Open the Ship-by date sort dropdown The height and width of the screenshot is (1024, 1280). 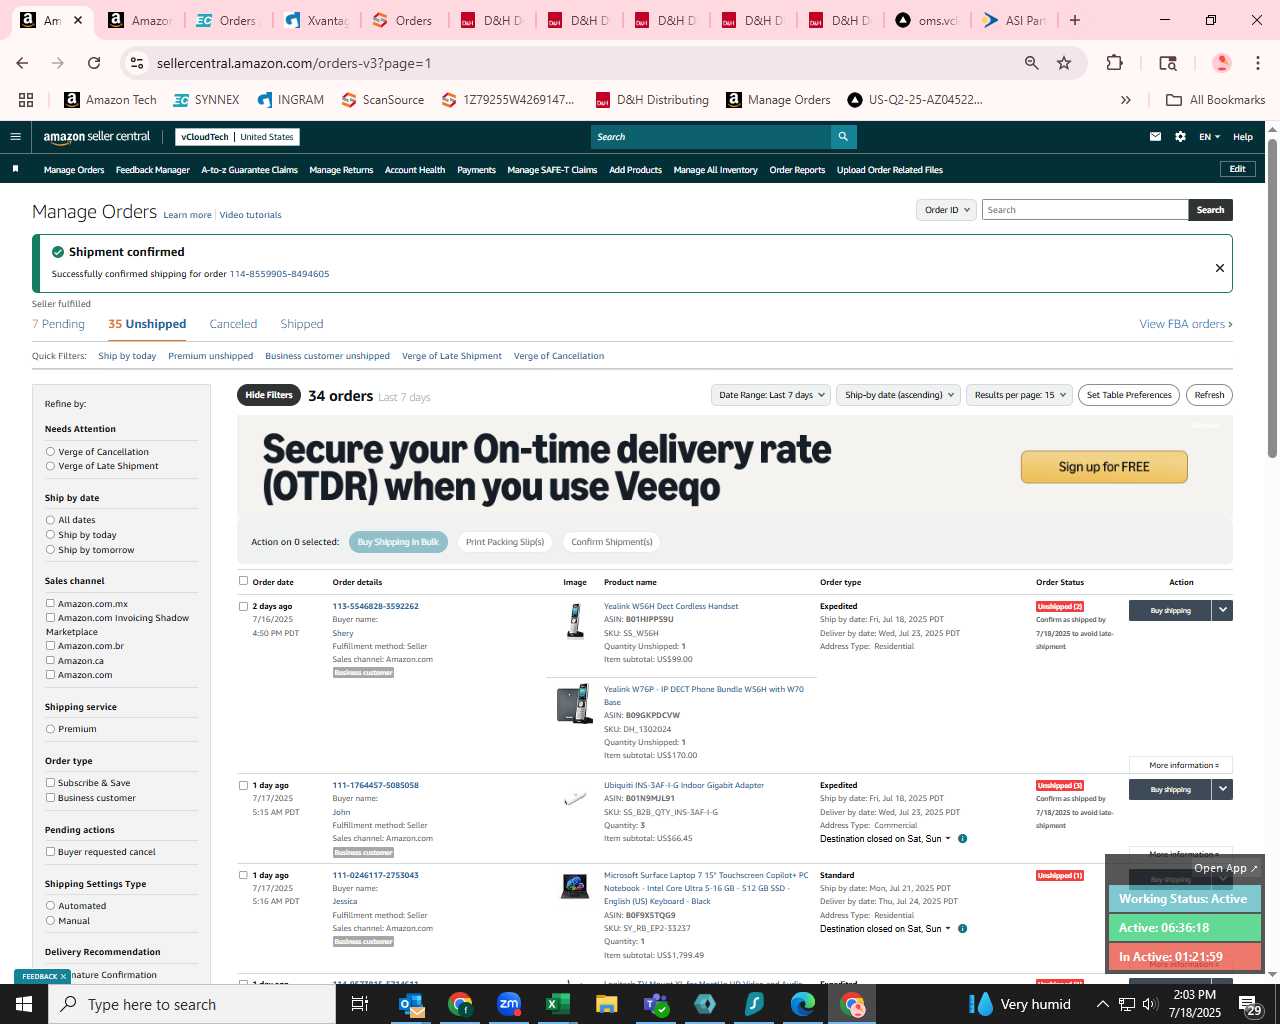pos(899,395)
